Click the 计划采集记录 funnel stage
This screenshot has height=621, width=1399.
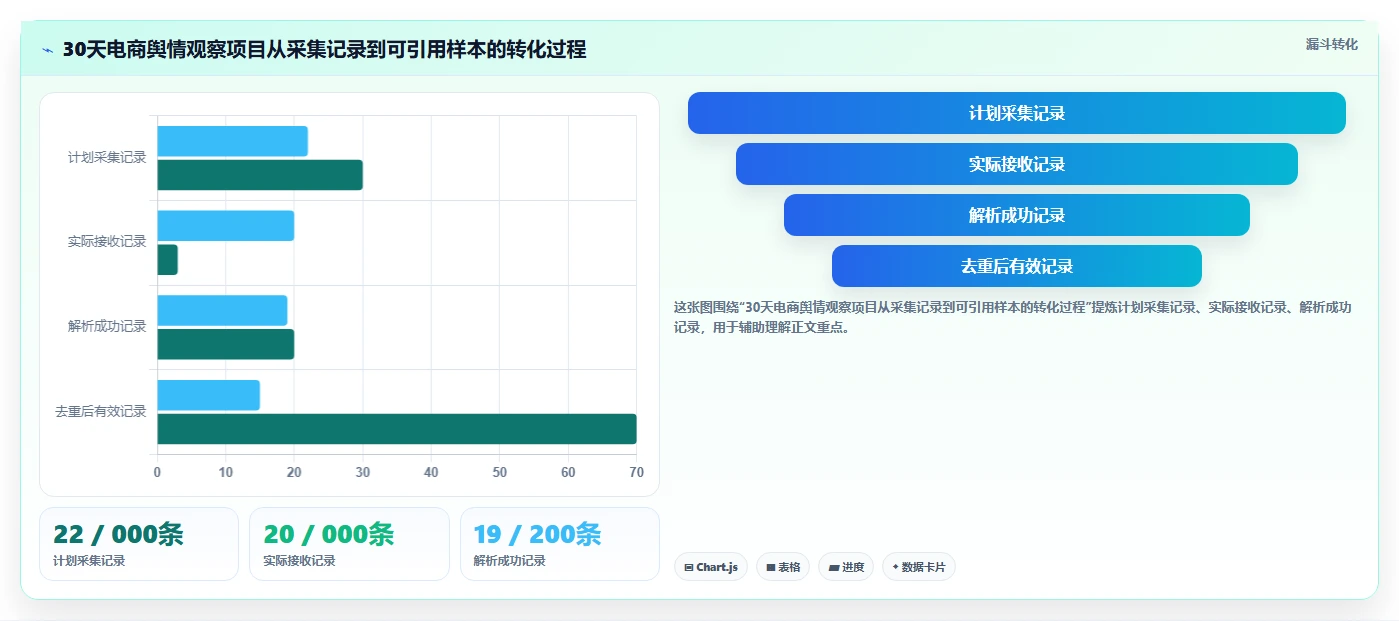coord(1017,113)
